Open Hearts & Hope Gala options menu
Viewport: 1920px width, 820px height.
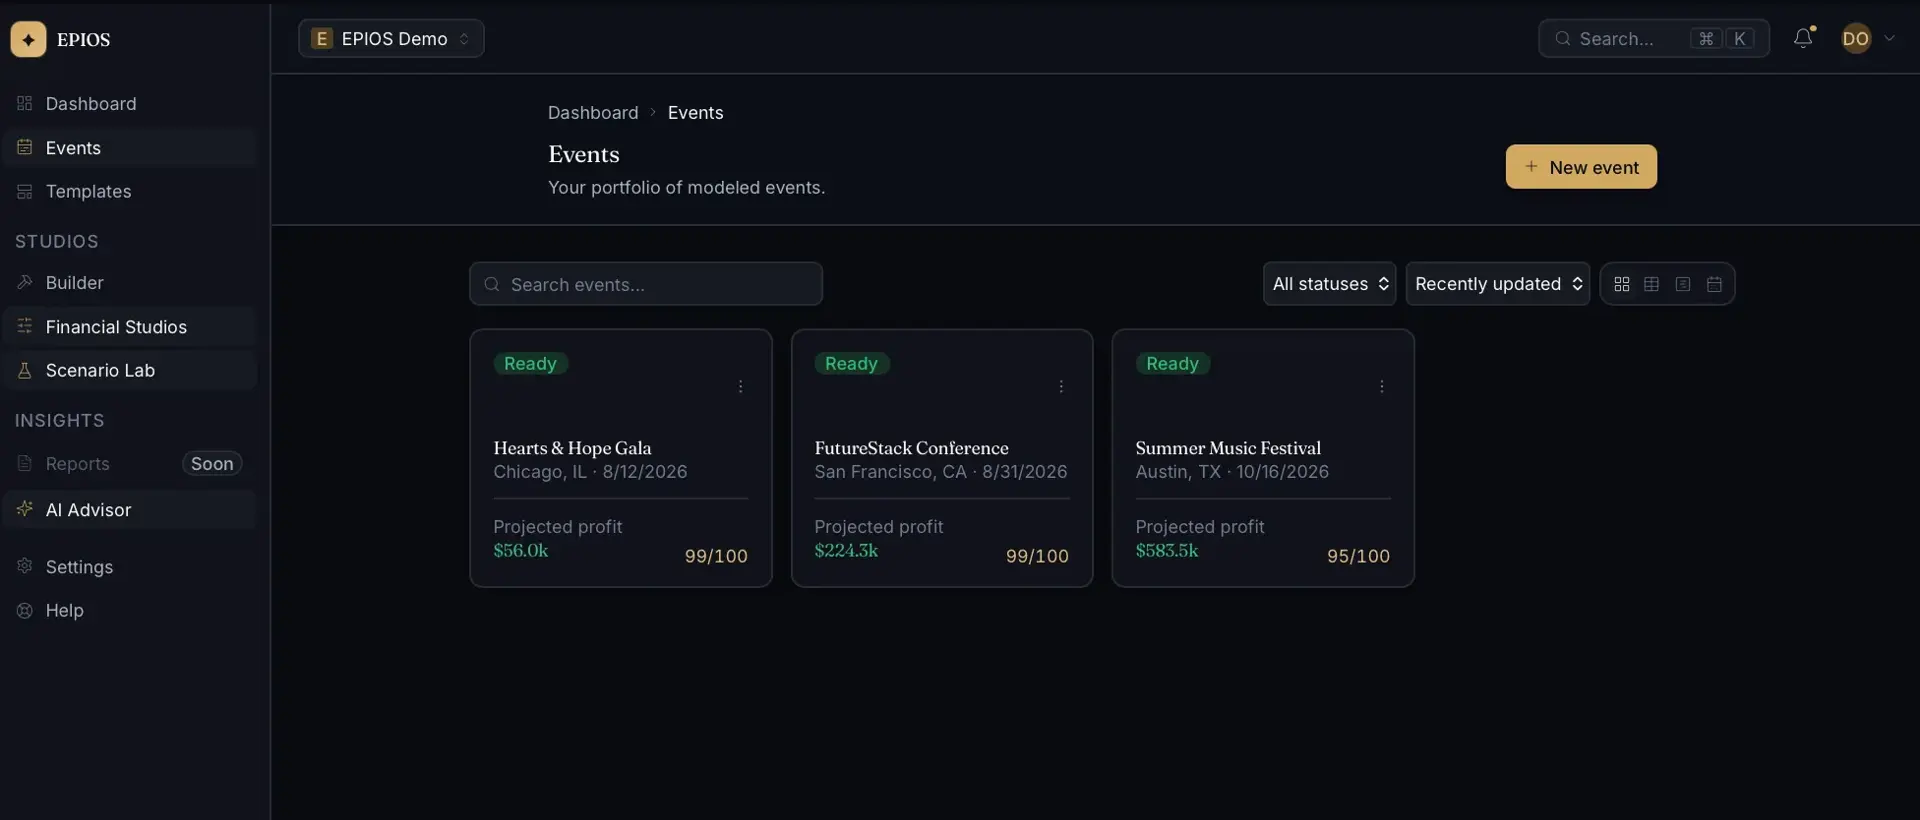(740, 386)
